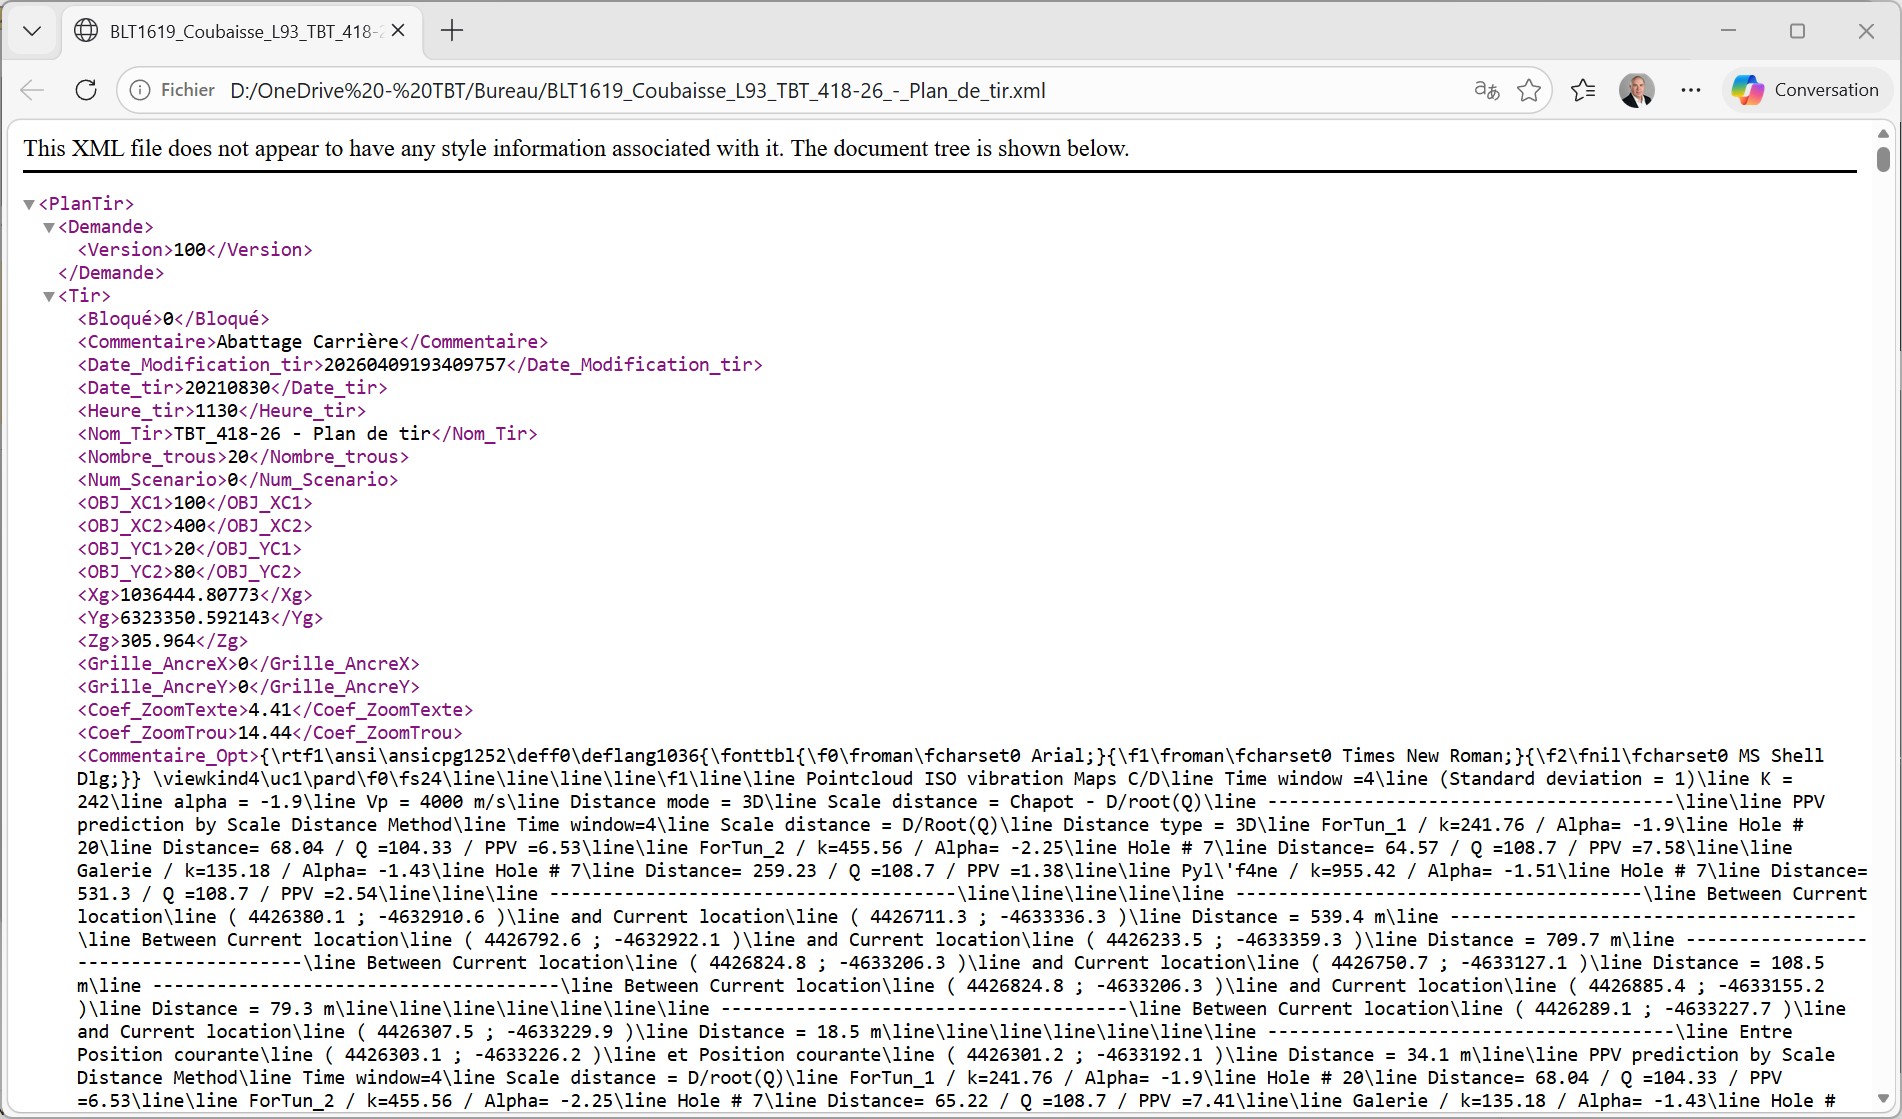The image size is (1902, 1119).
Task: Open the tab search chevron dropdown
Action: 32,31
